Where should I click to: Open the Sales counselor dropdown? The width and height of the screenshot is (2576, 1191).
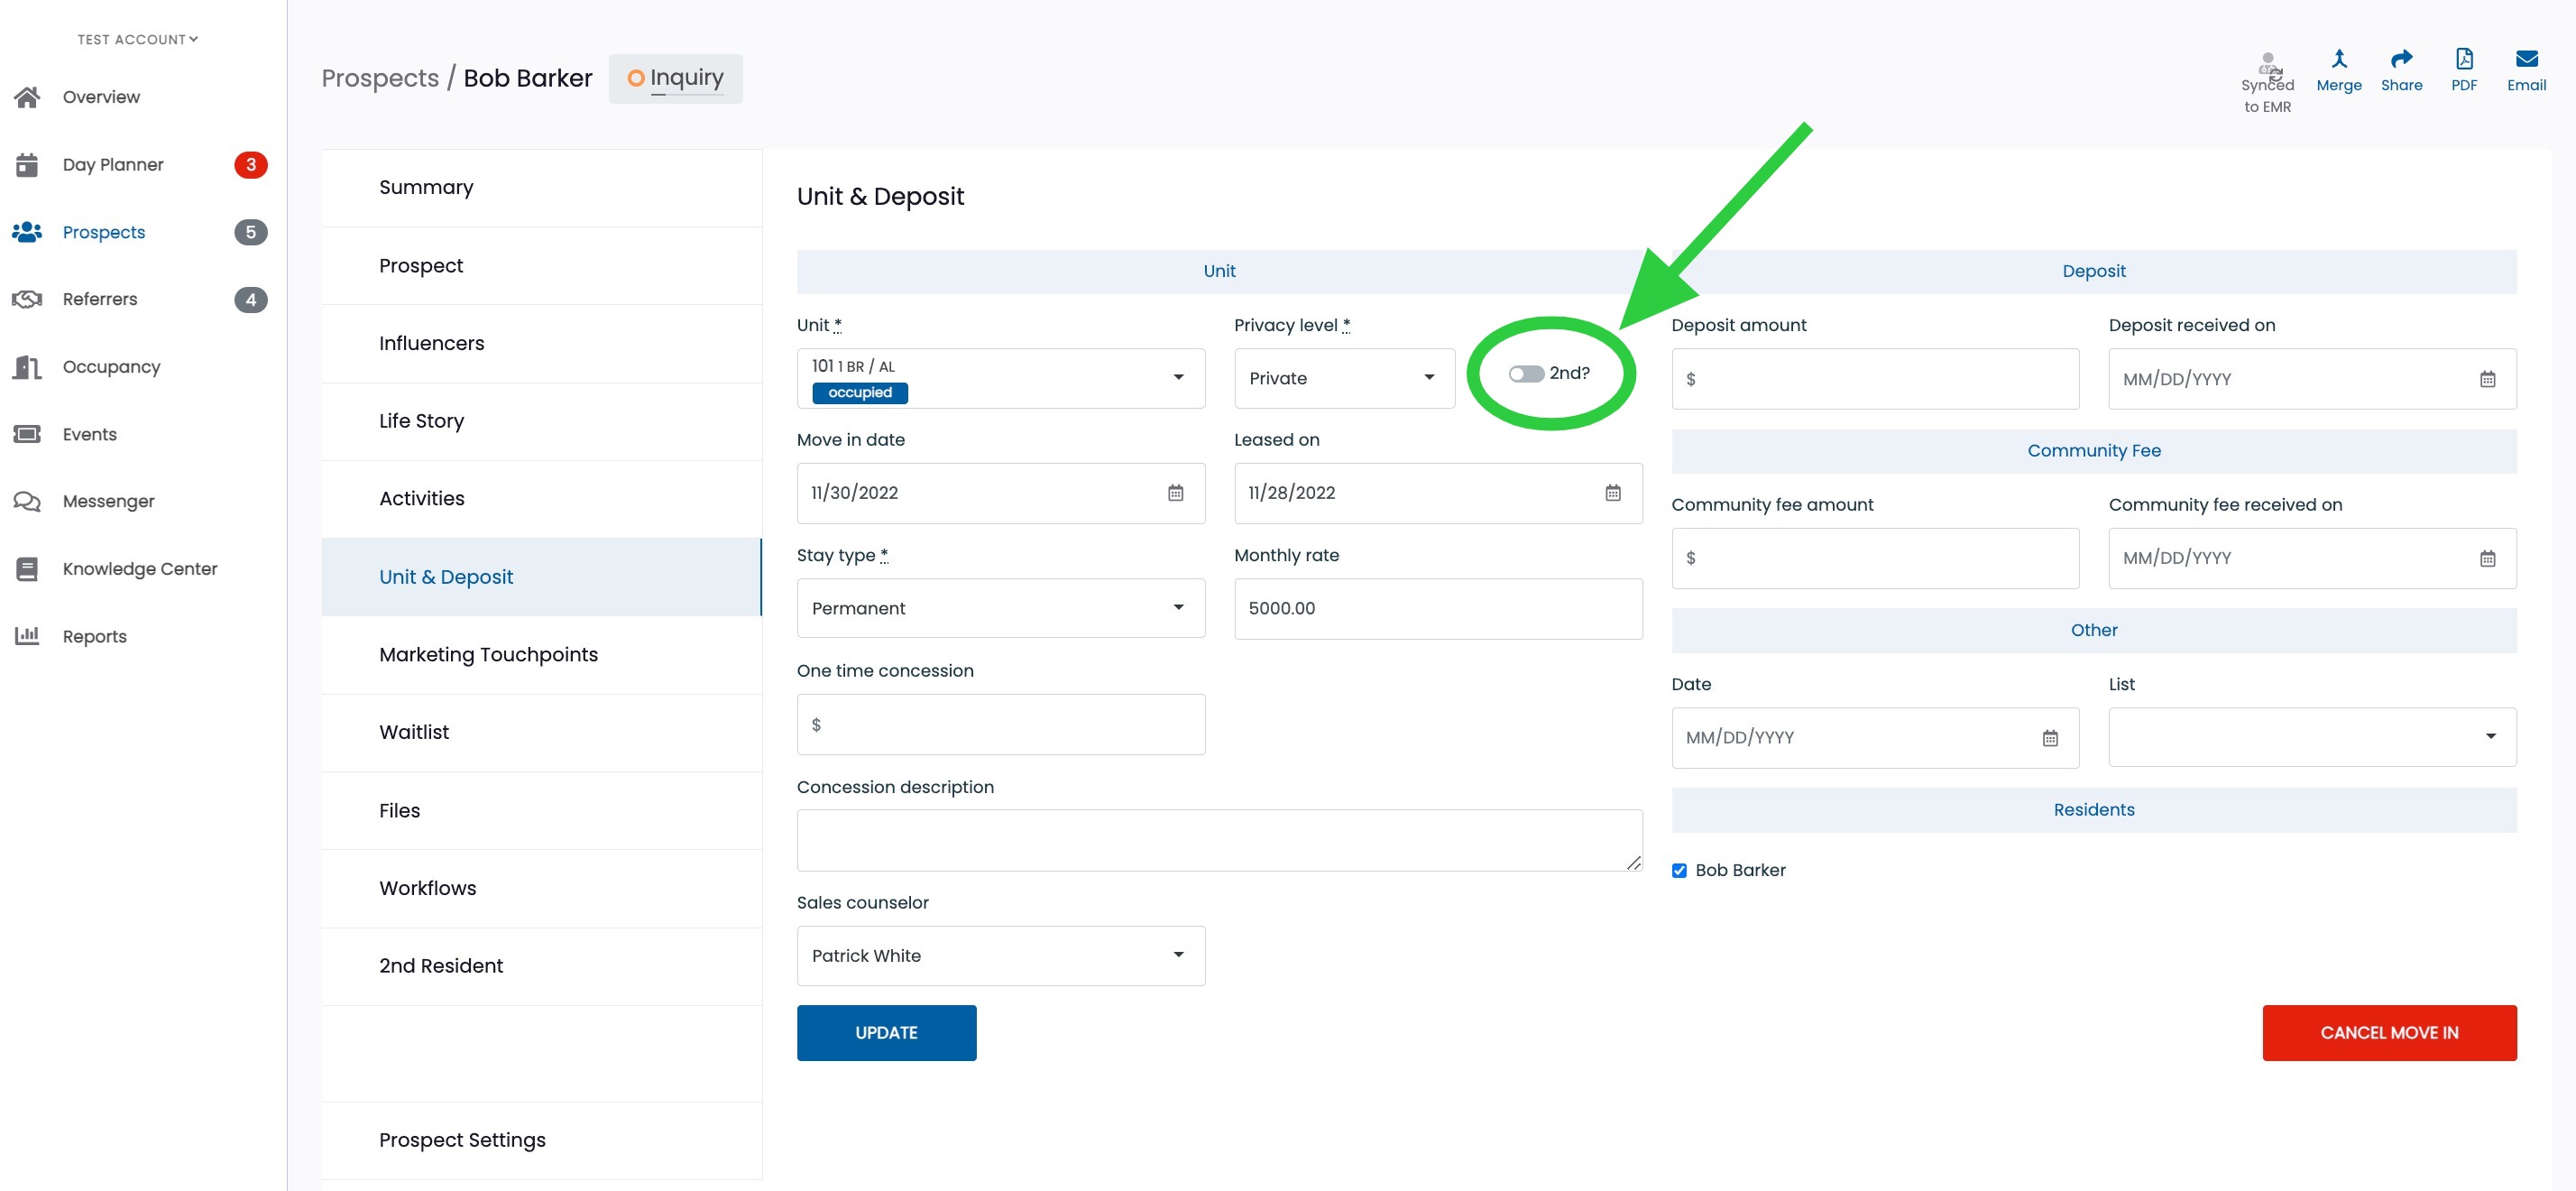pos(1000,956)
